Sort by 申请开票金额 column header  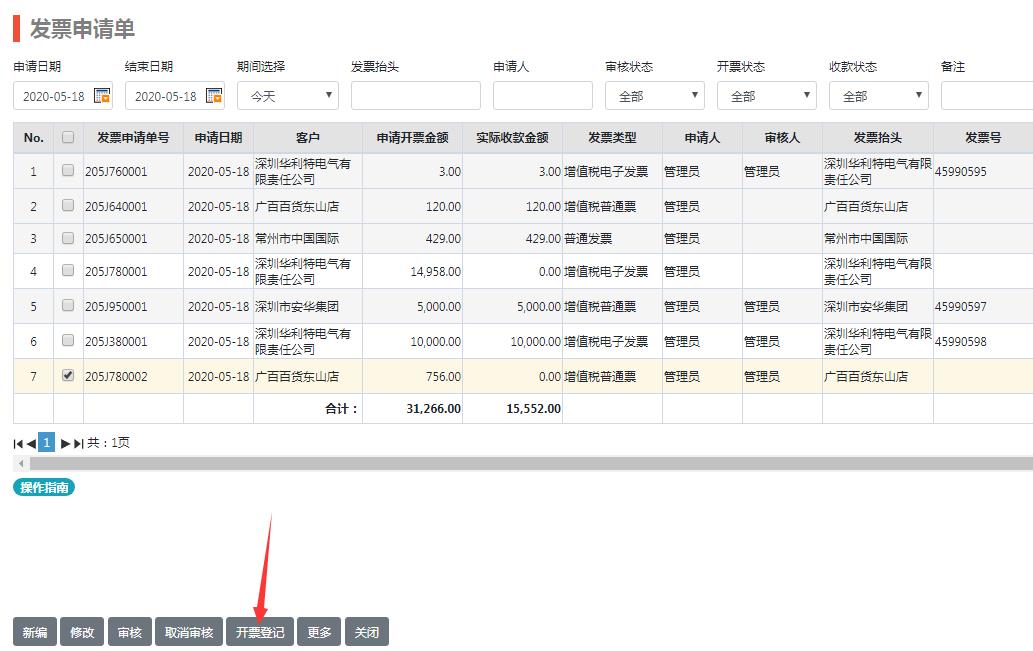[x=412, y=138]
